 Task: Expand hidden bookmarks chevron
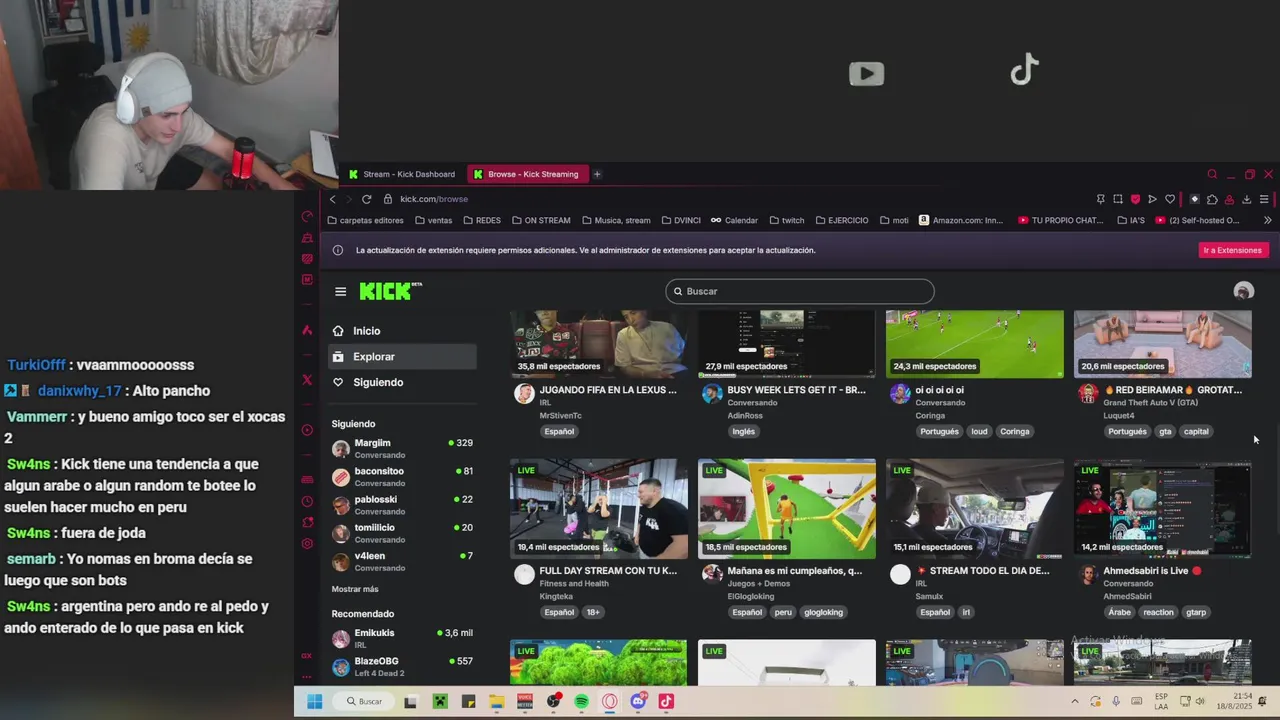coord(1267,220)
